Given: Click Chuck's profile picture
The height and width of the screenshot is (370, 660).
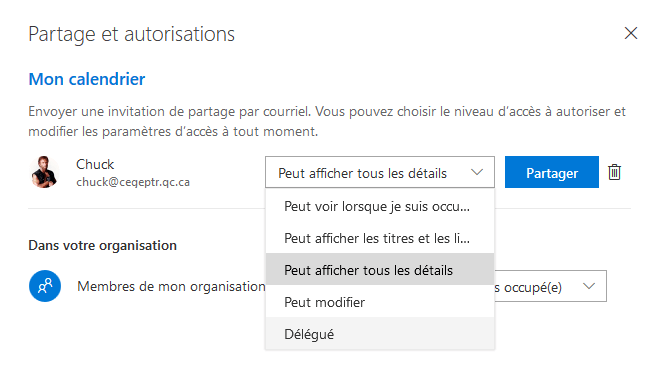Looking at the screenshot, I should coord(45,172).
